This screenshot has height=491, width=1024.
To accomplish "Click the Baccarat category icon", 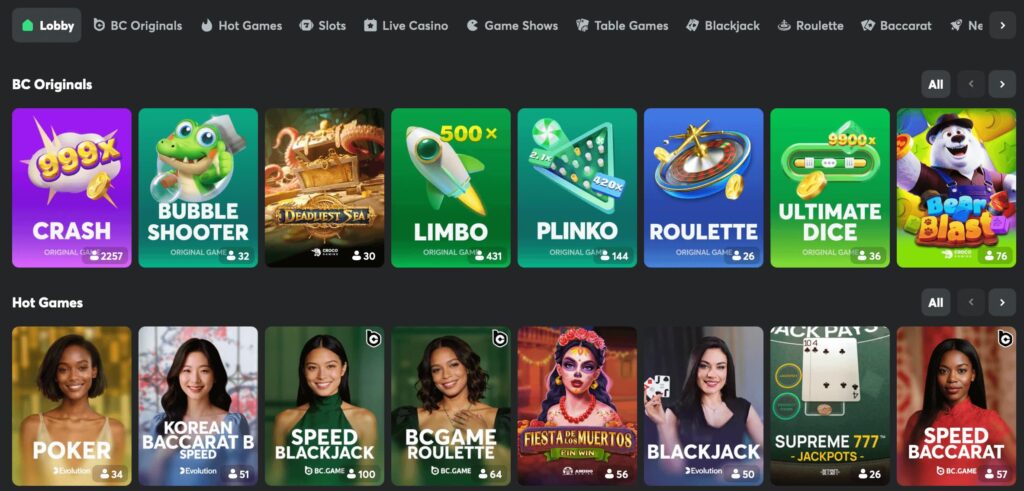I will point(868,25).
